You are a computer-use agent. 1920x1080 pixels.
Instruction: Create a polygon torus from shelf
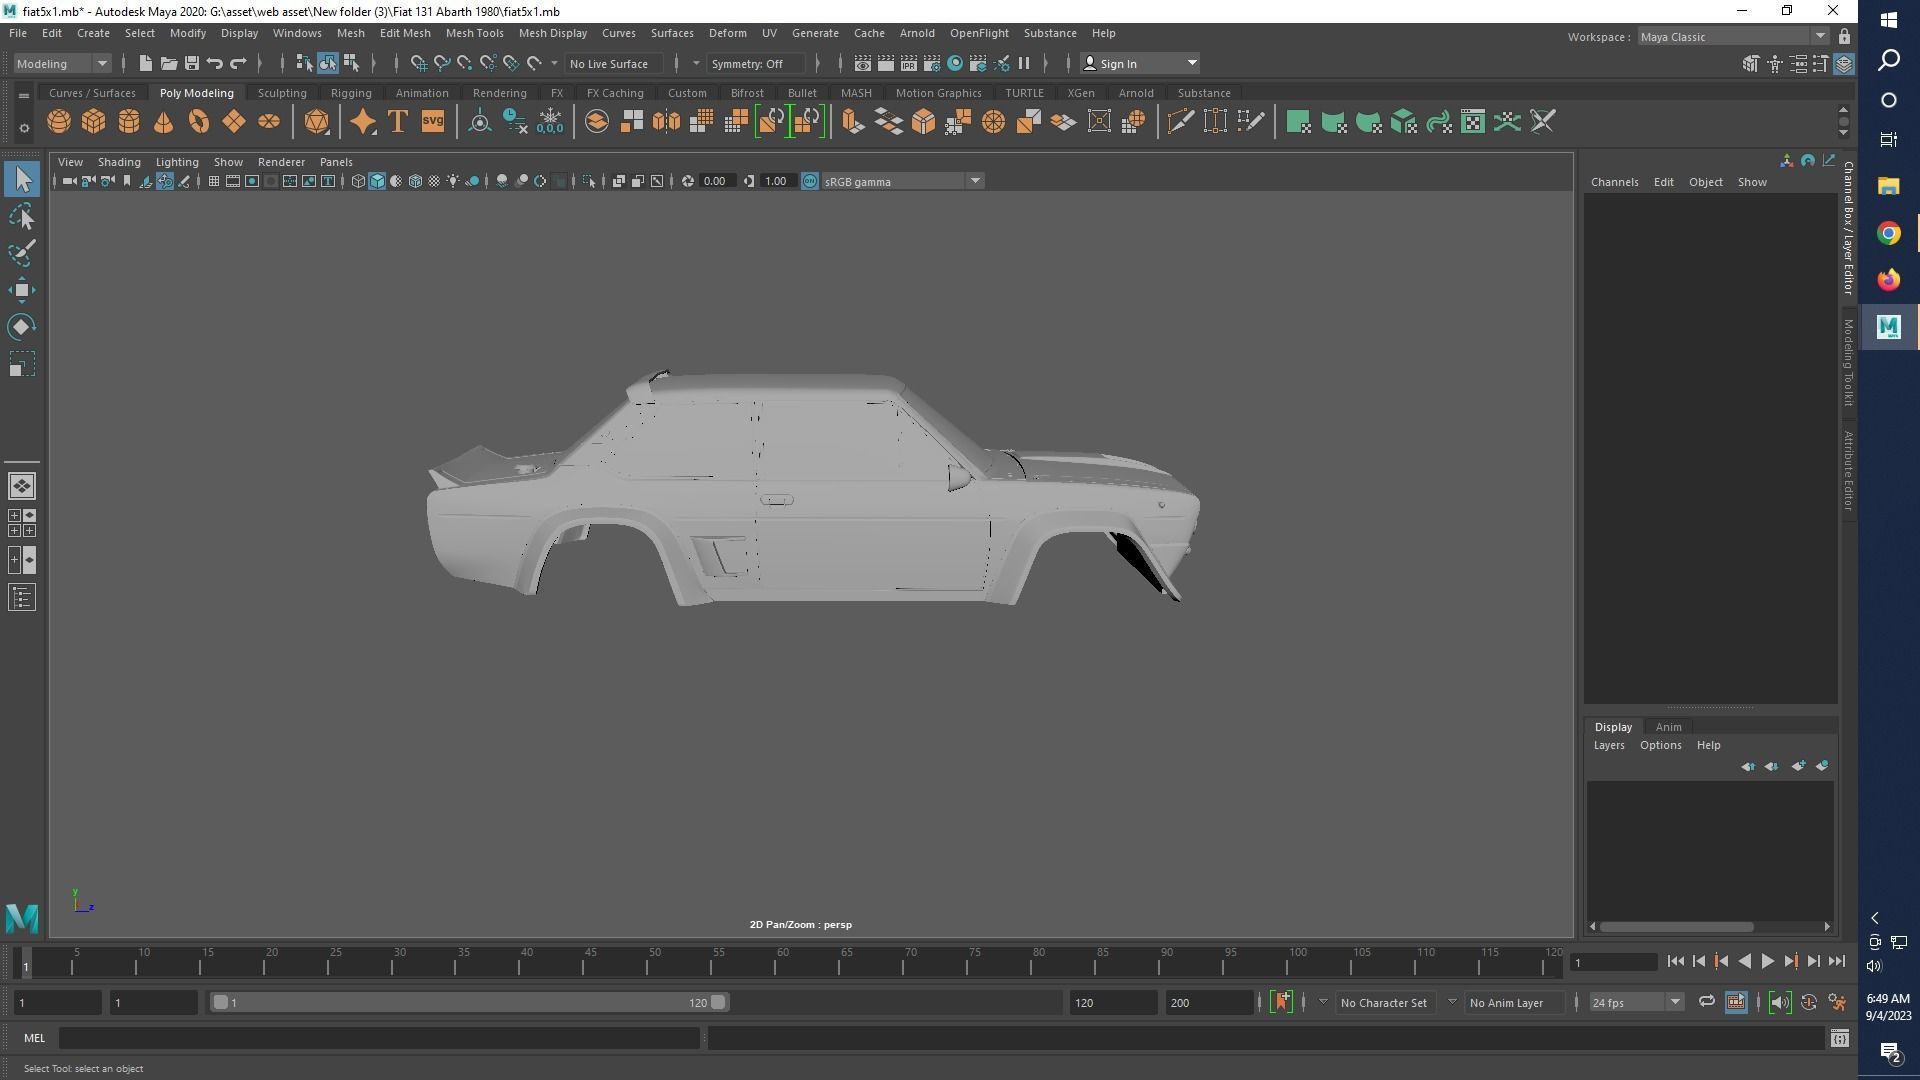199,122
